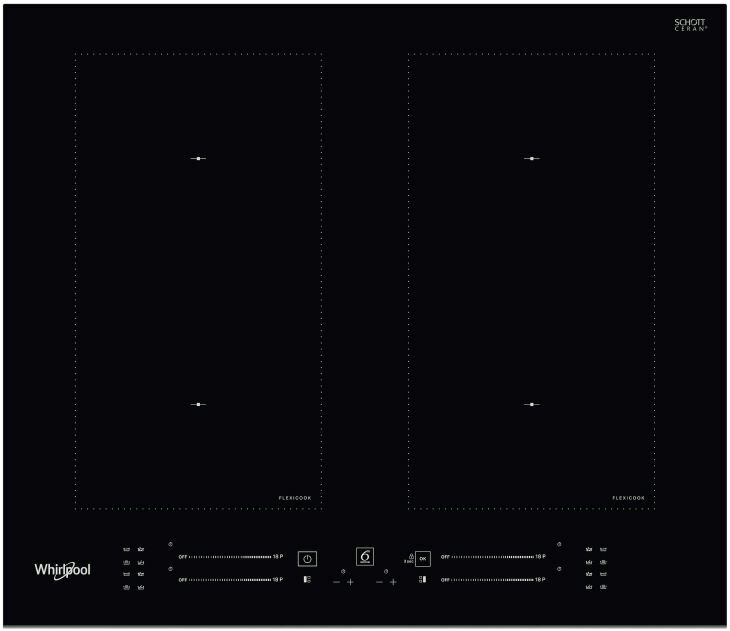Tap the top-left cooking function pot icon
Screen dimensions: 730x631
click(126, 549)
